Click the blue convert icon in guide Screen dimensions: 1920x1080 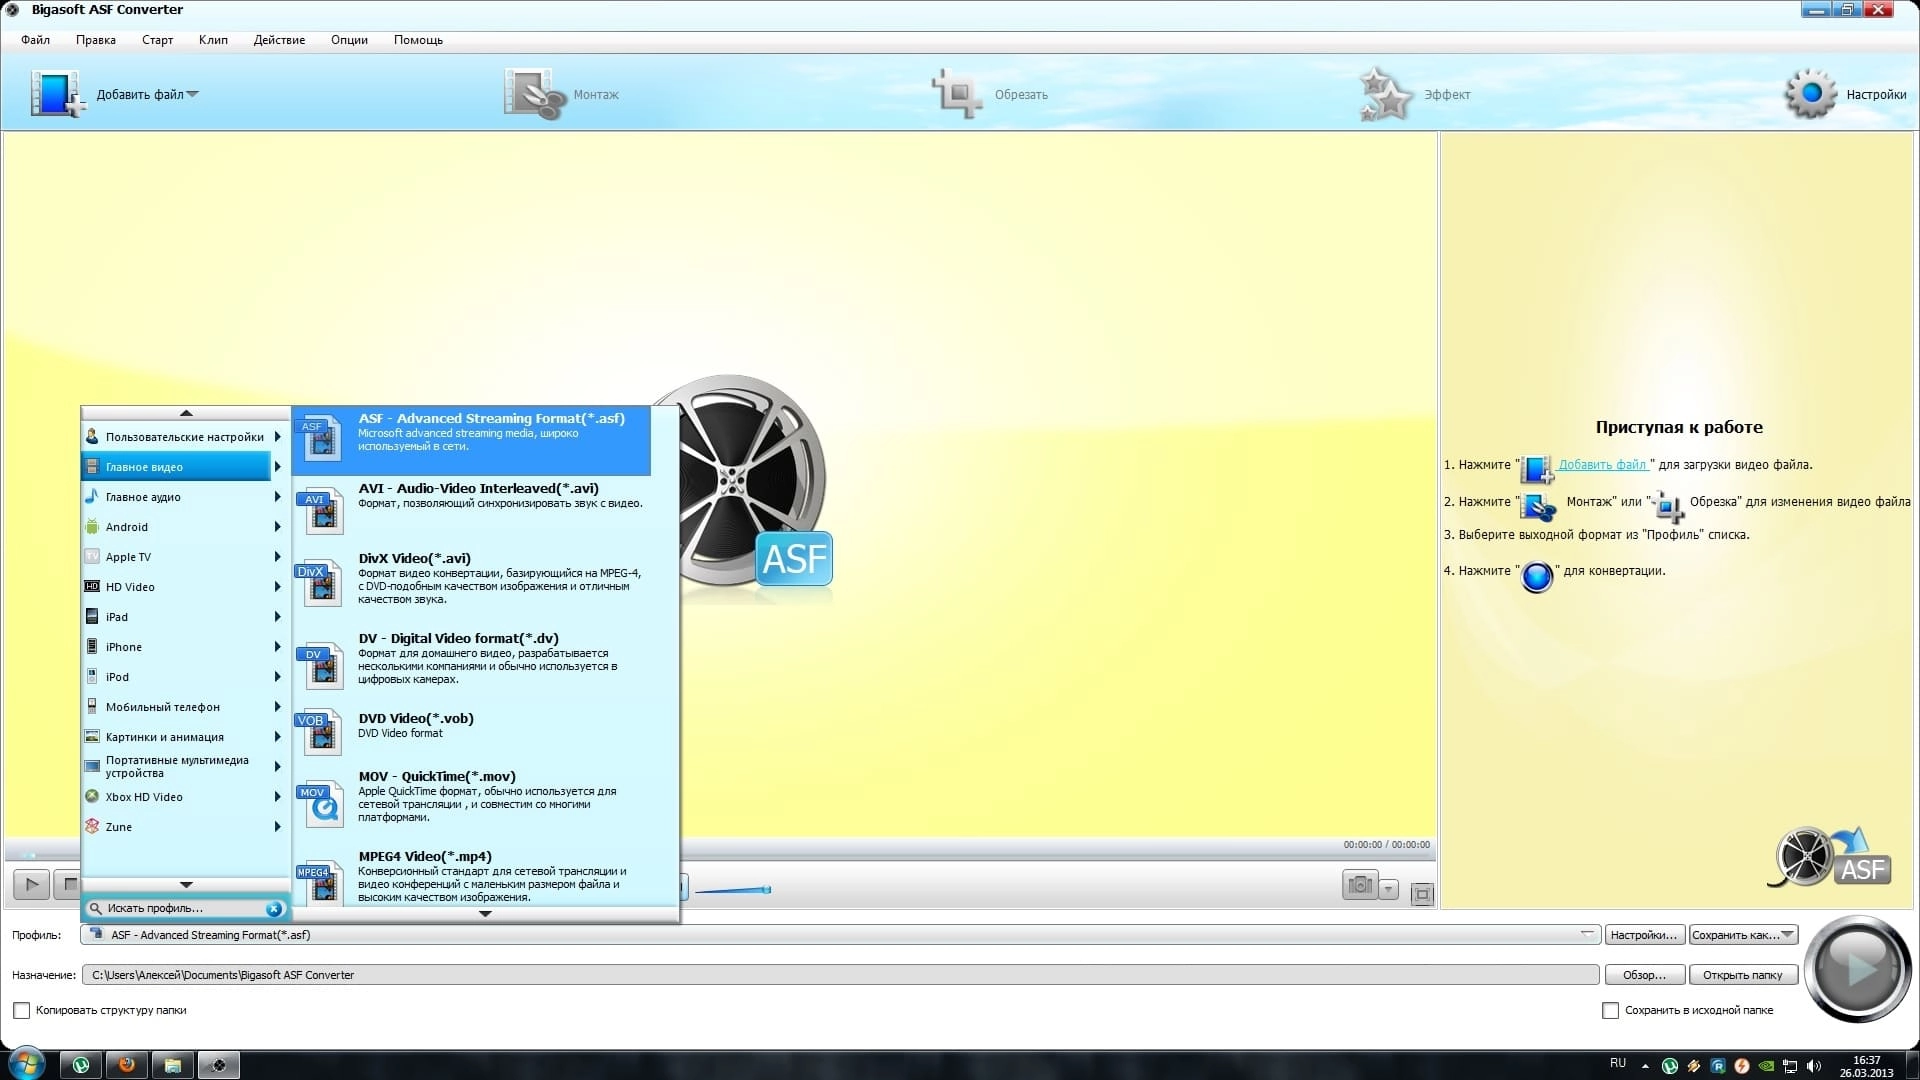tap(1537, 576)
